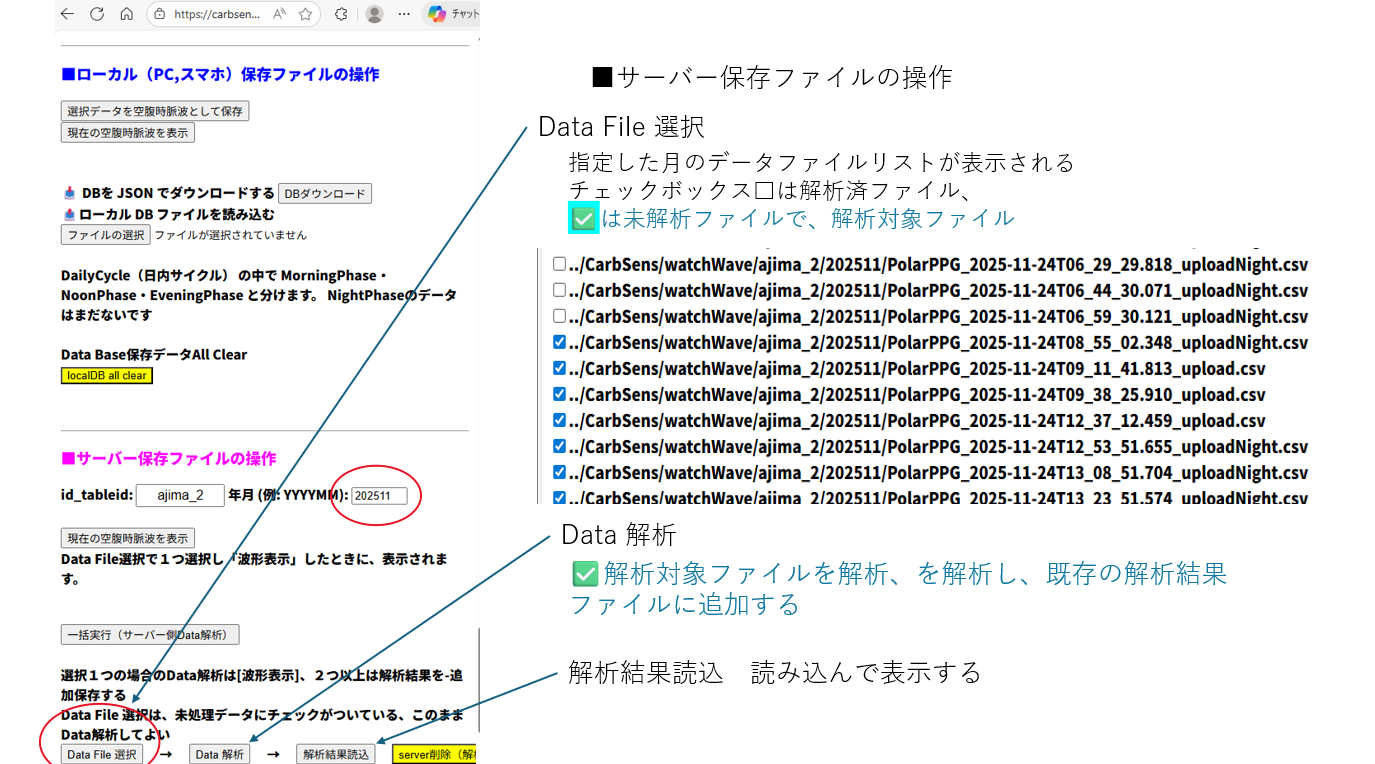1375x764 pixels.
Task: Open the user profile avatar
Action: [x=374, y=14]
